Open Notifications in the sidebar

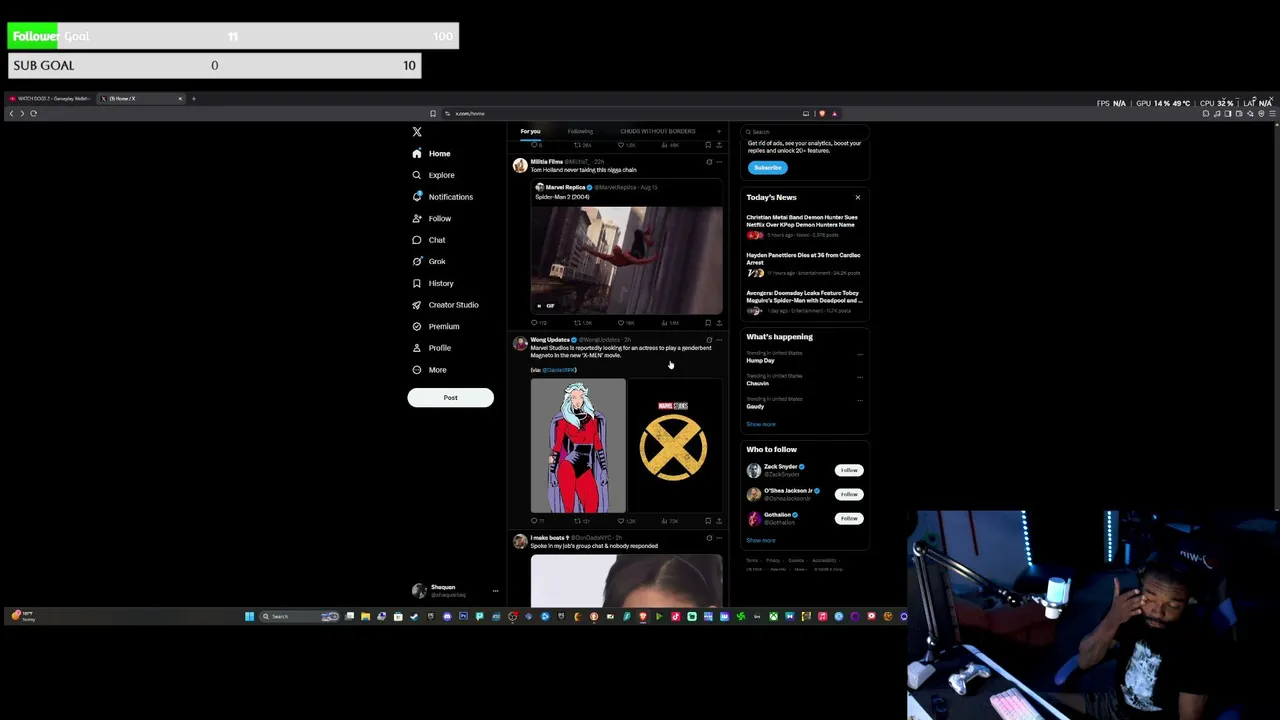tap(442, 197)
